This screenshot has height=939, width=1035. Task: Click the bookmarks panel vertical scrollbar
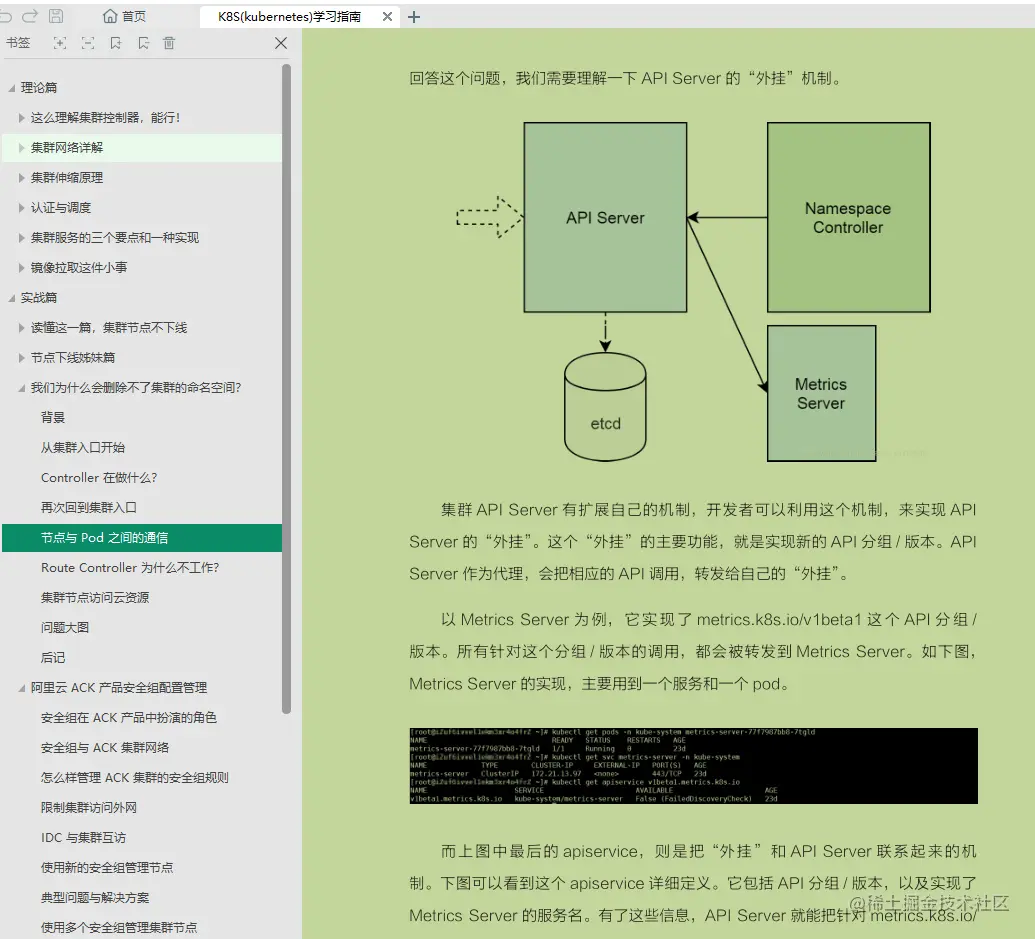pyautogui.click(x=286, y=389)
